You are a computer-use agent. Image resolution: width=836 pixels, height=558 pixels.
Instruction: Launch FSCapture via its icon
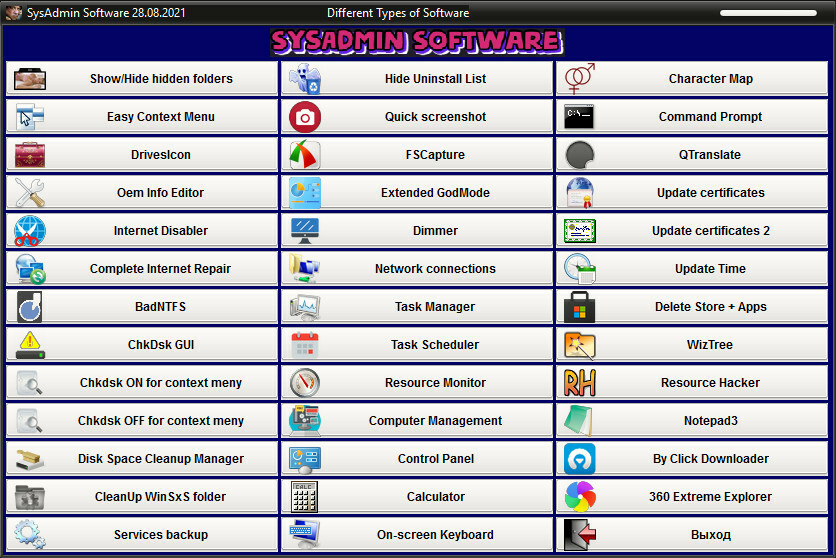click(305, 155)
